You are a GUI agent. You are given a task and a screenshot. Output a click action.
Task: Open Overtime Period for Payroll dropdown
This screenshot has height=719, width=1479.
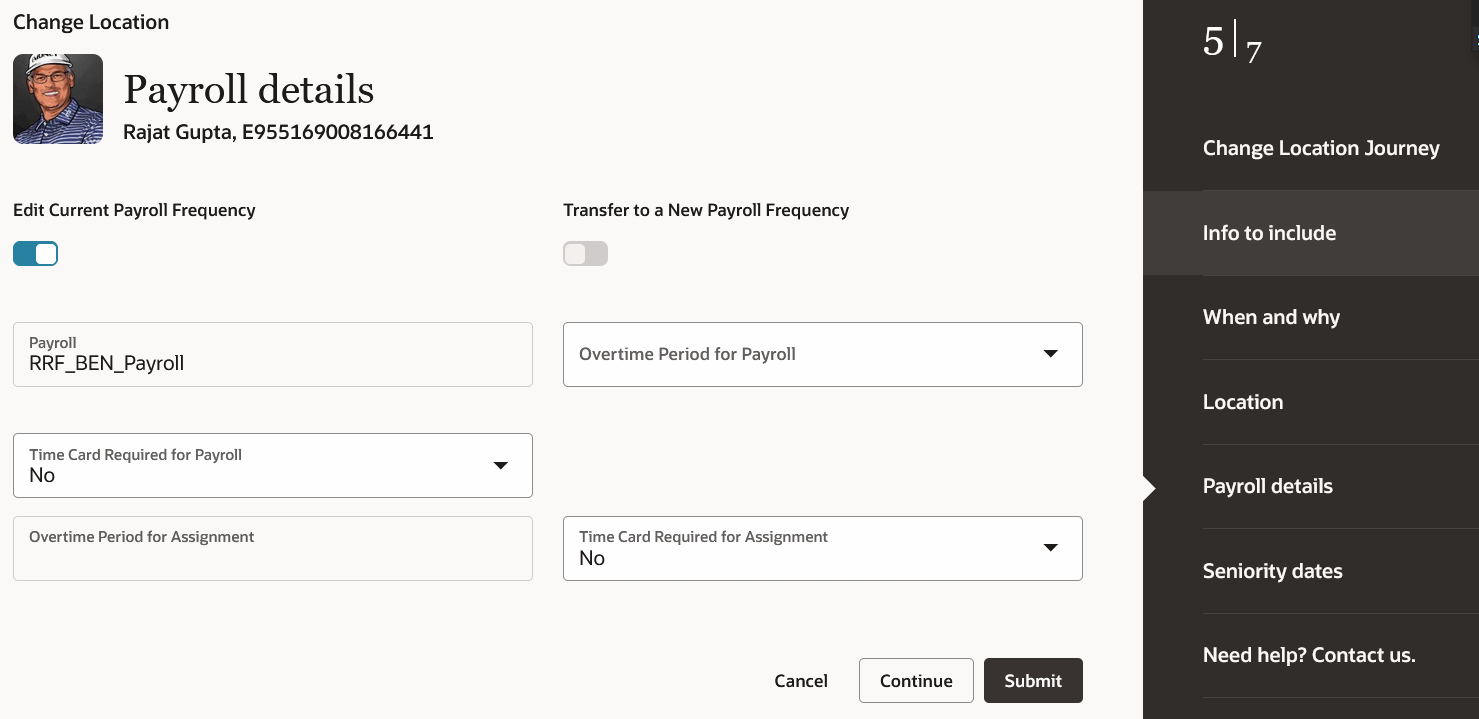click(822, 354)
